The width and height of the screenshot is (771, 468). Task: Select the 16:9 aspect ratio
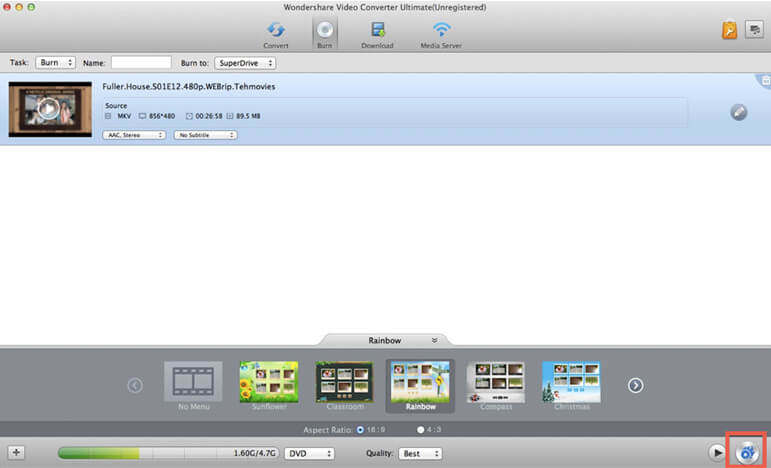pyautogui.click(x=360, y=430)
